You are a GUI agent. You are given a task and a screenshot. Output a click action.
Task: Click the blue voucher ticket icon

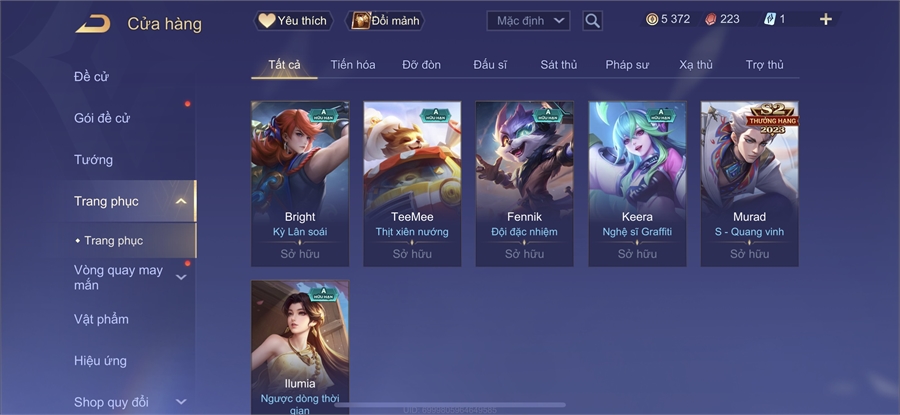pyautogui.click(x=770, y=20)
